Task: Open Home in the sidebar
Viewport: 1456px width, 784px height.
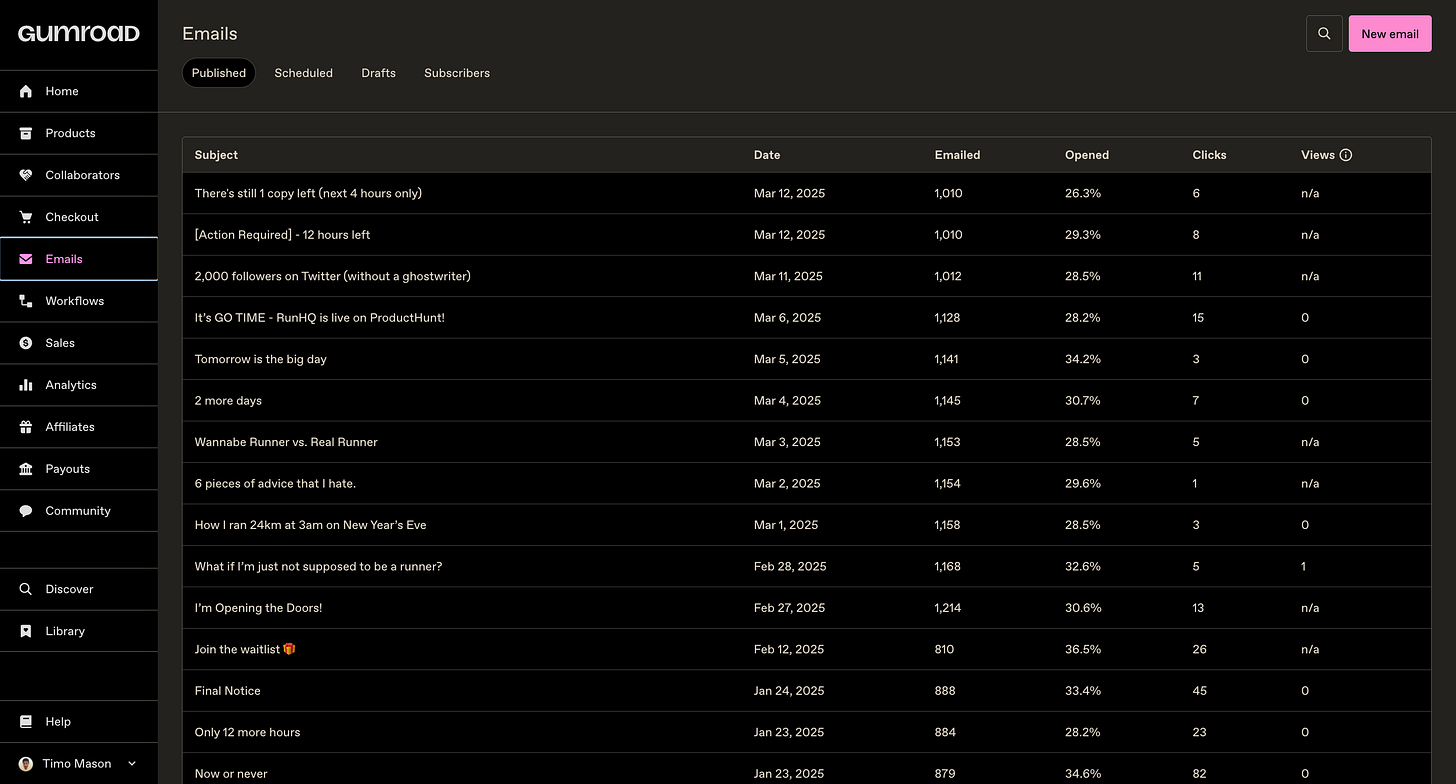Action: [x=78, y=91]
